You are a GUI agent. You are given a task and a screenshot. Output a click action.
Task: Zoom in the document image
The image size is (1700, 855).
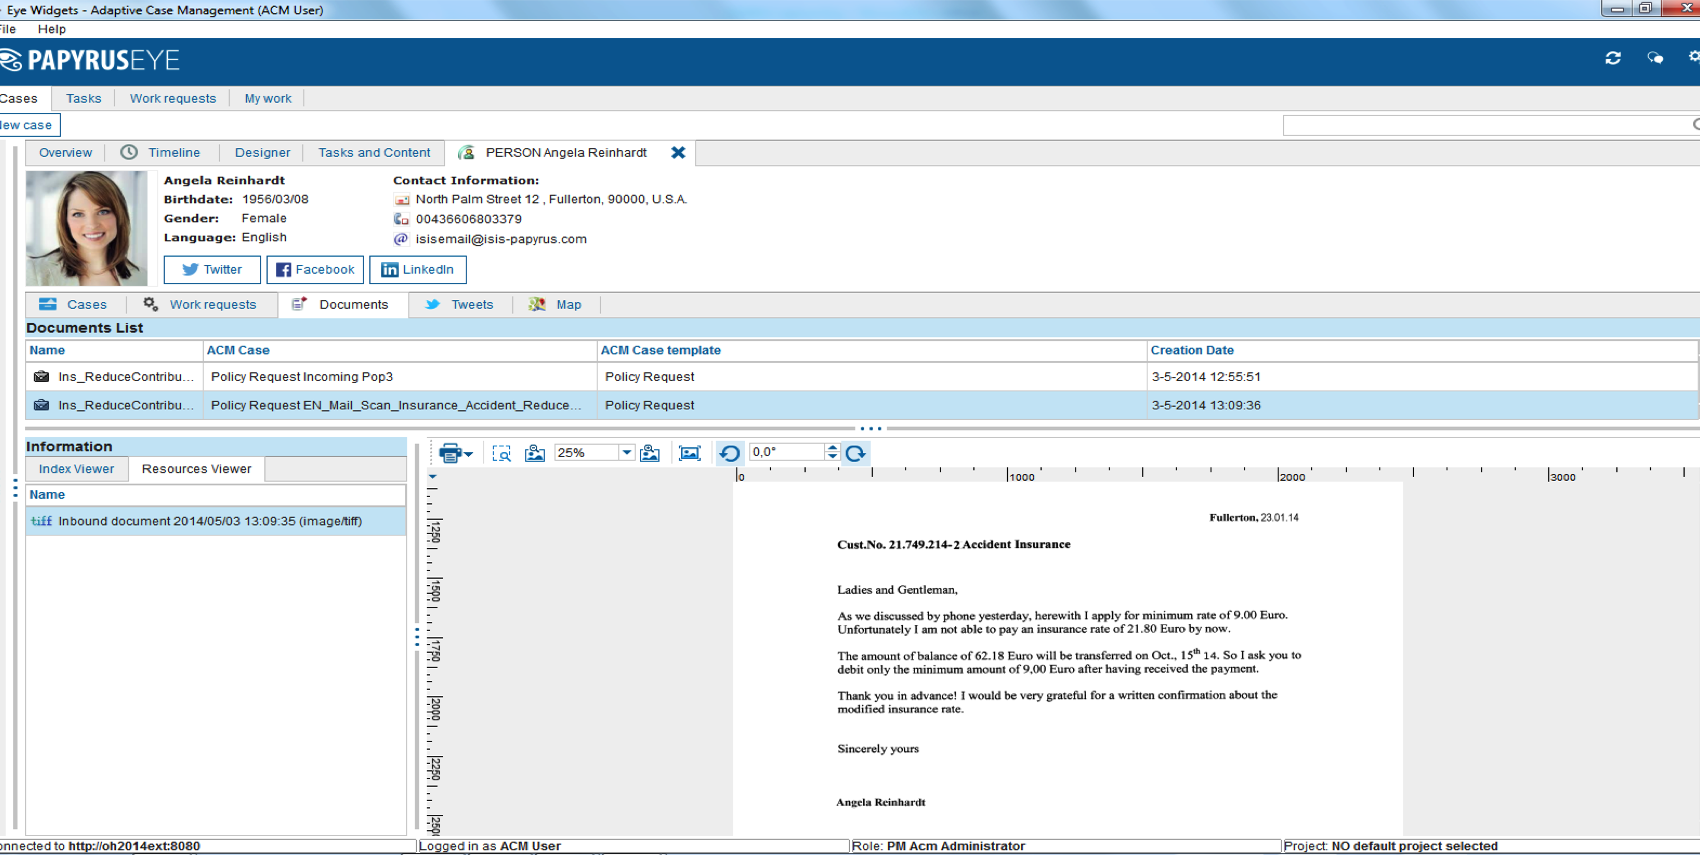(x=650, y=453)
